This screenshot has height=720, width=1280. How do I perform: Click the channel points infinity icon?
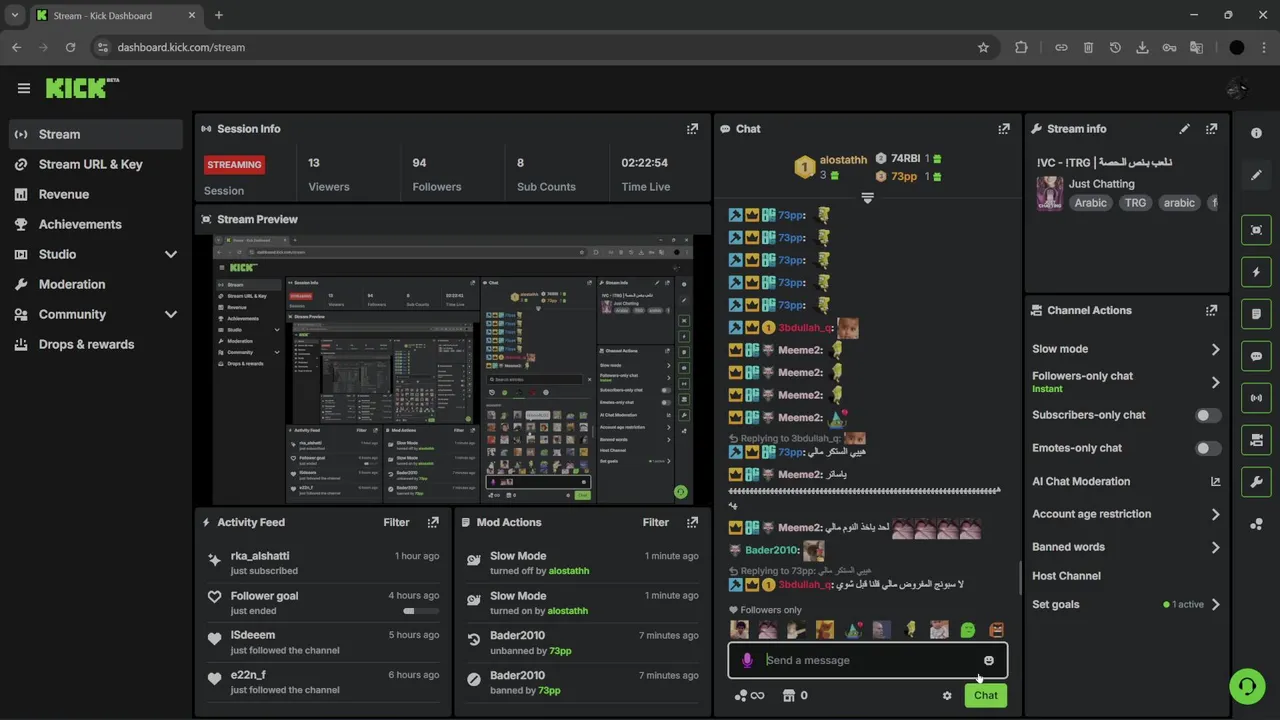tap(749, 696)
